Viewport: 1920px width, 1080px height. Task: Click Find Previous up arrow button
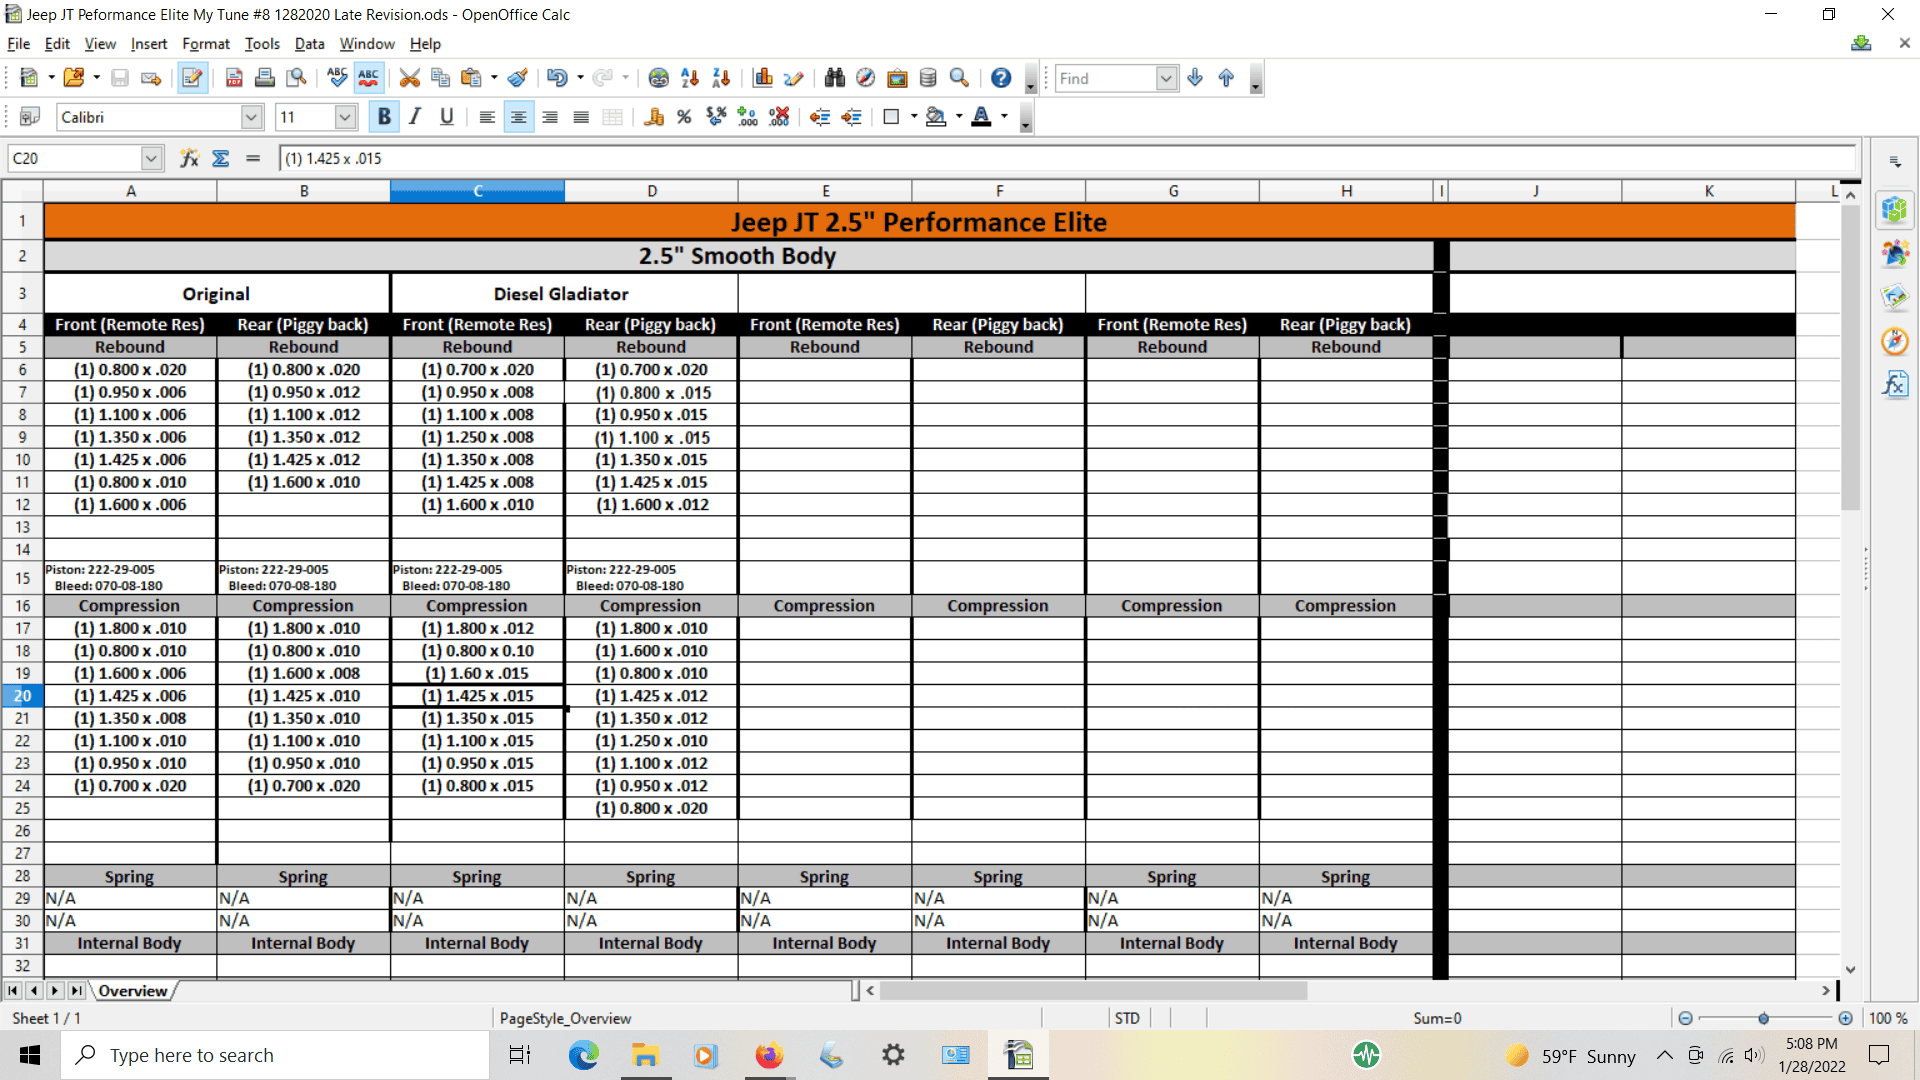point(1226,78)
